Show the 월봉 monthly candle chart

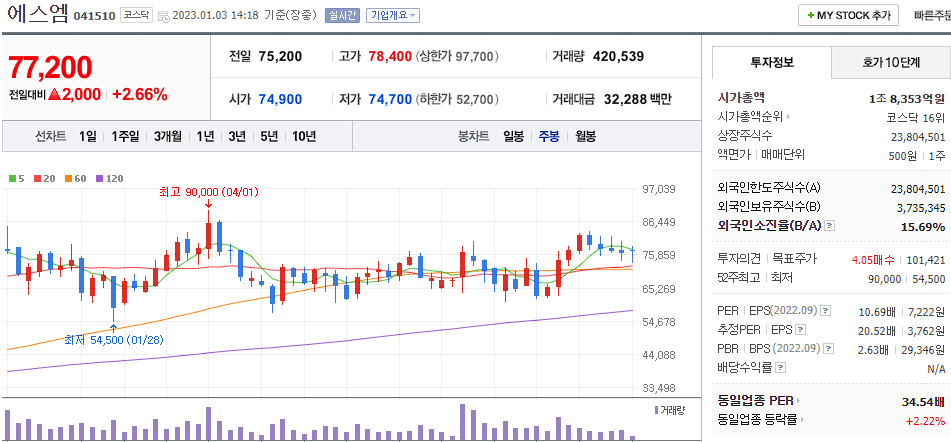click(x=586, y=136)
